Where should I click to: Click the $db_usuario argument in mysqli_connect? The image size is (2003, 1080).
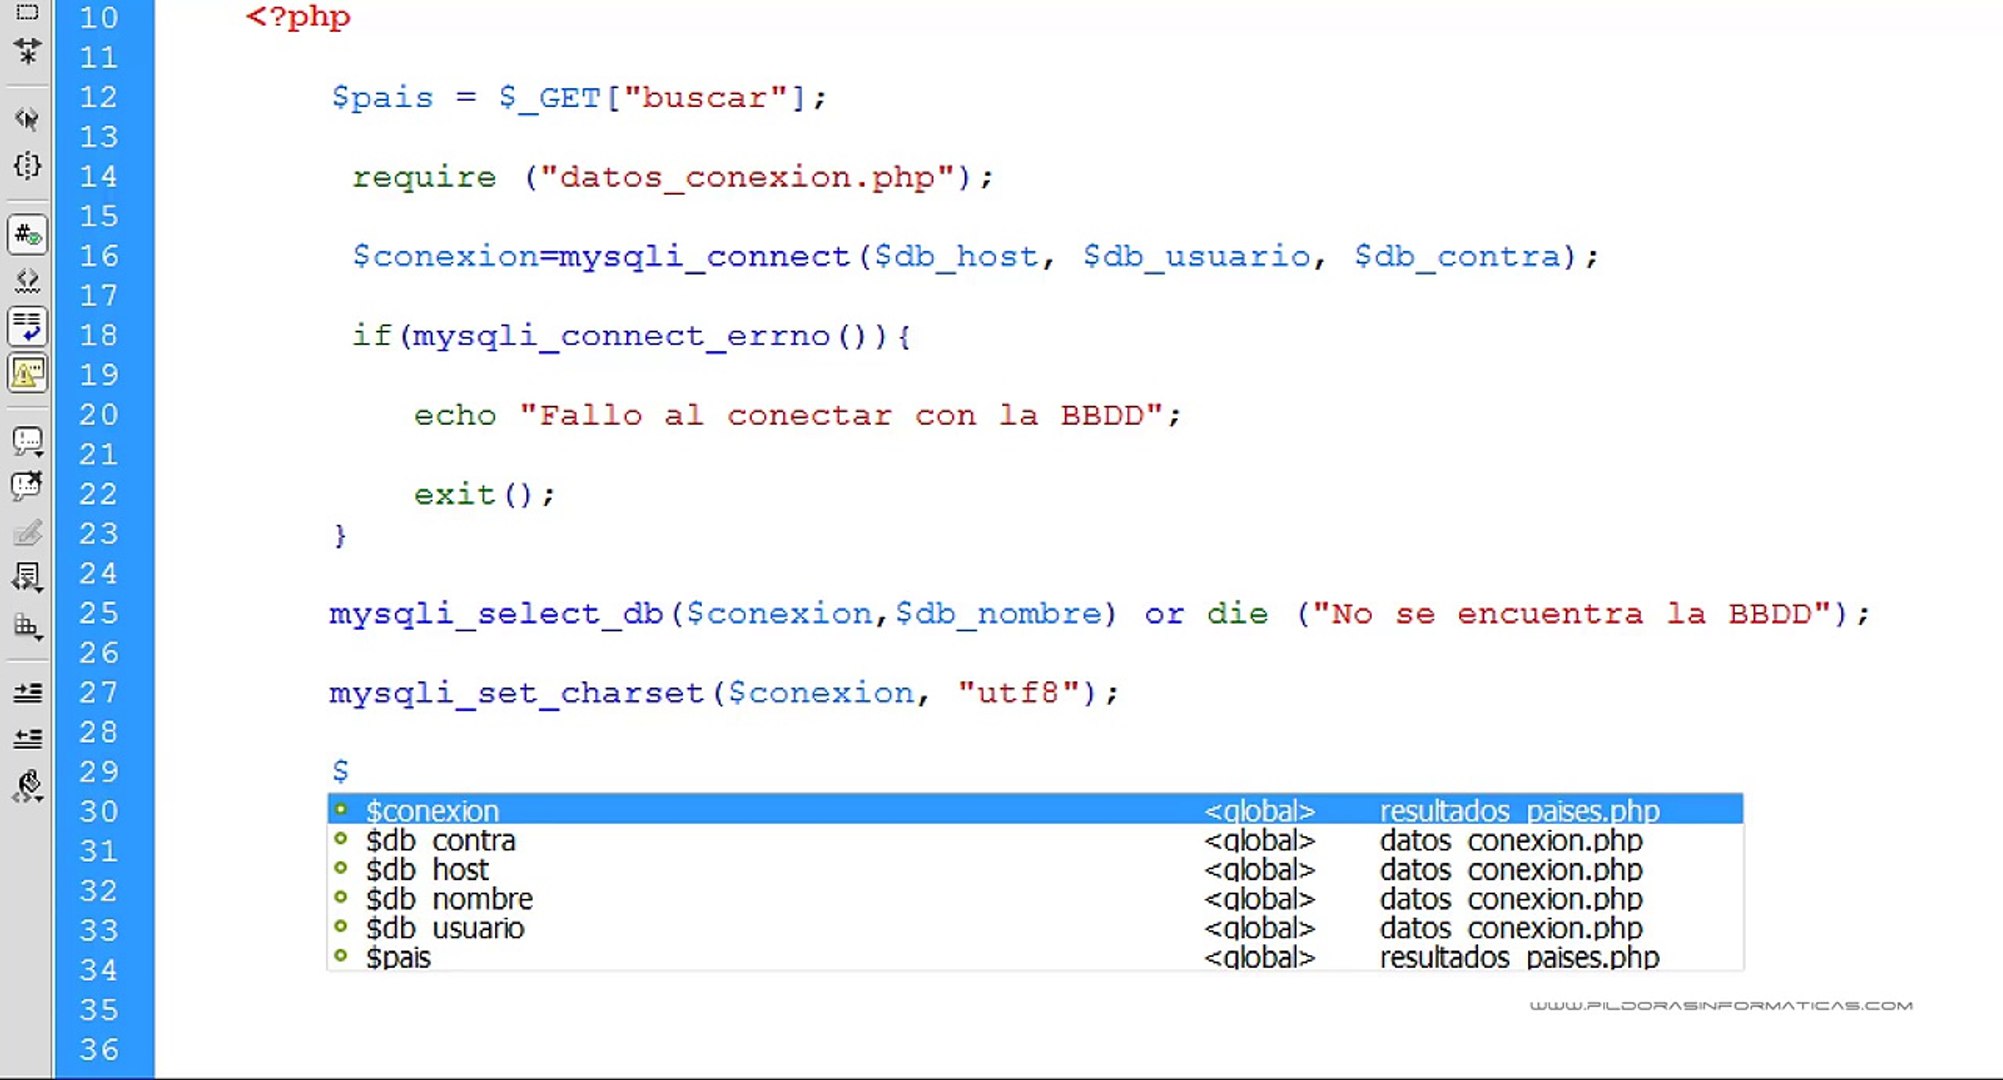click(1197, 256)
